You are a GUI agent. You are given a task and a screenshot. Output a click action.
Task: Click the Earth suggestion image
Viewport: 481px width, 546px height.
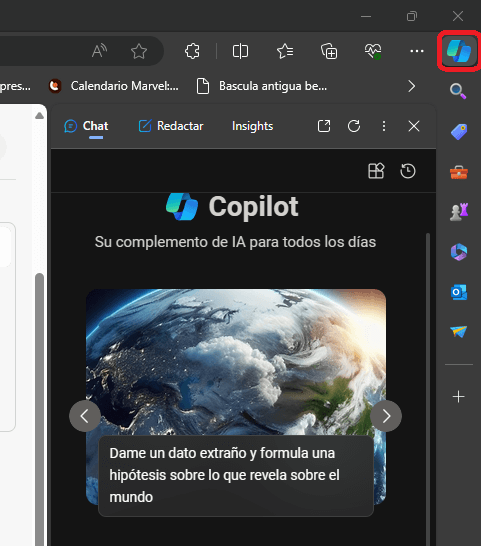coord(236,362)
